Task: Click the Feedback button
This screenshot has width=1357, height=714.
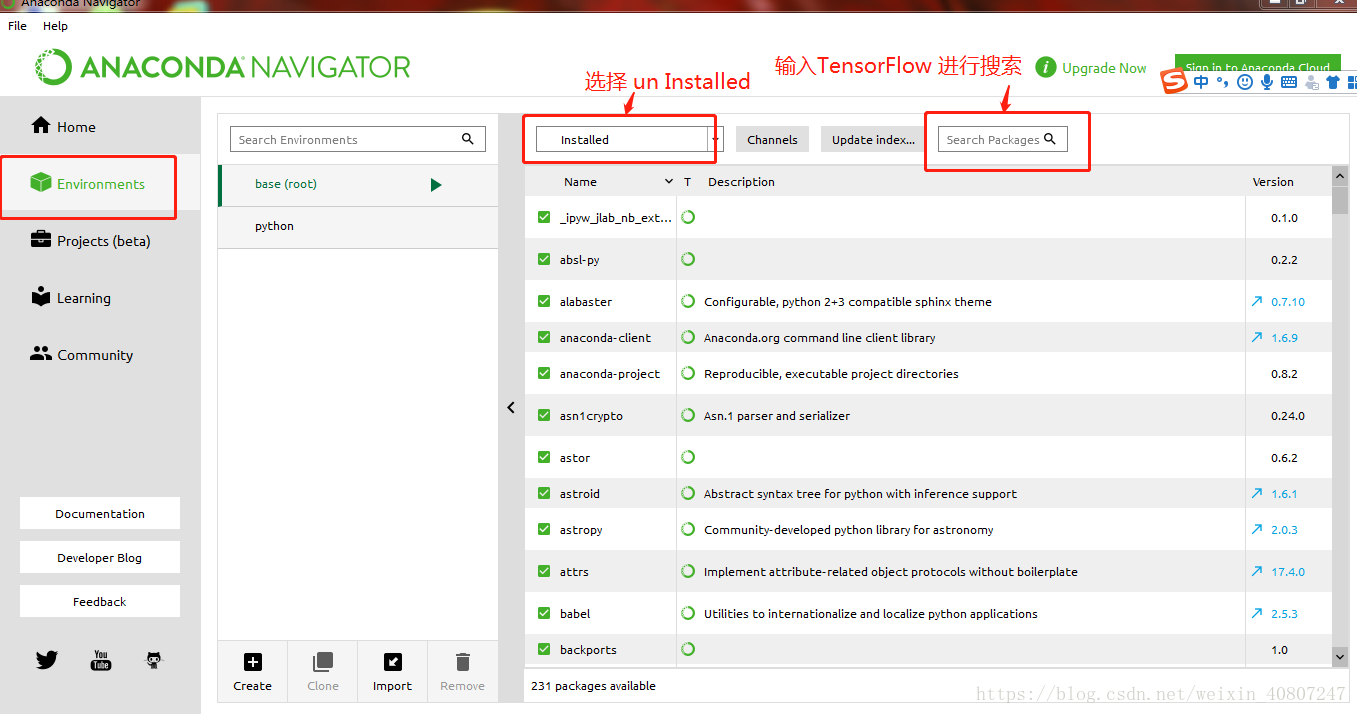Action: [100, 601]
